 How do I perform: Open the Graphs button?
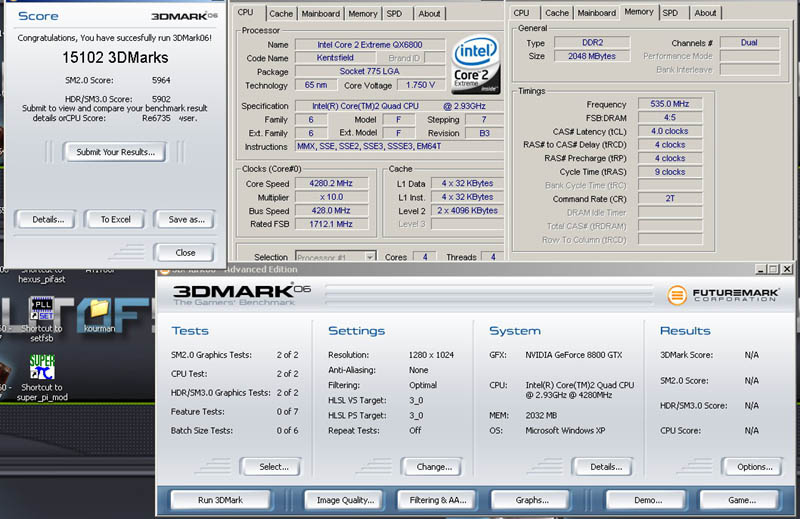click(532, 500)
